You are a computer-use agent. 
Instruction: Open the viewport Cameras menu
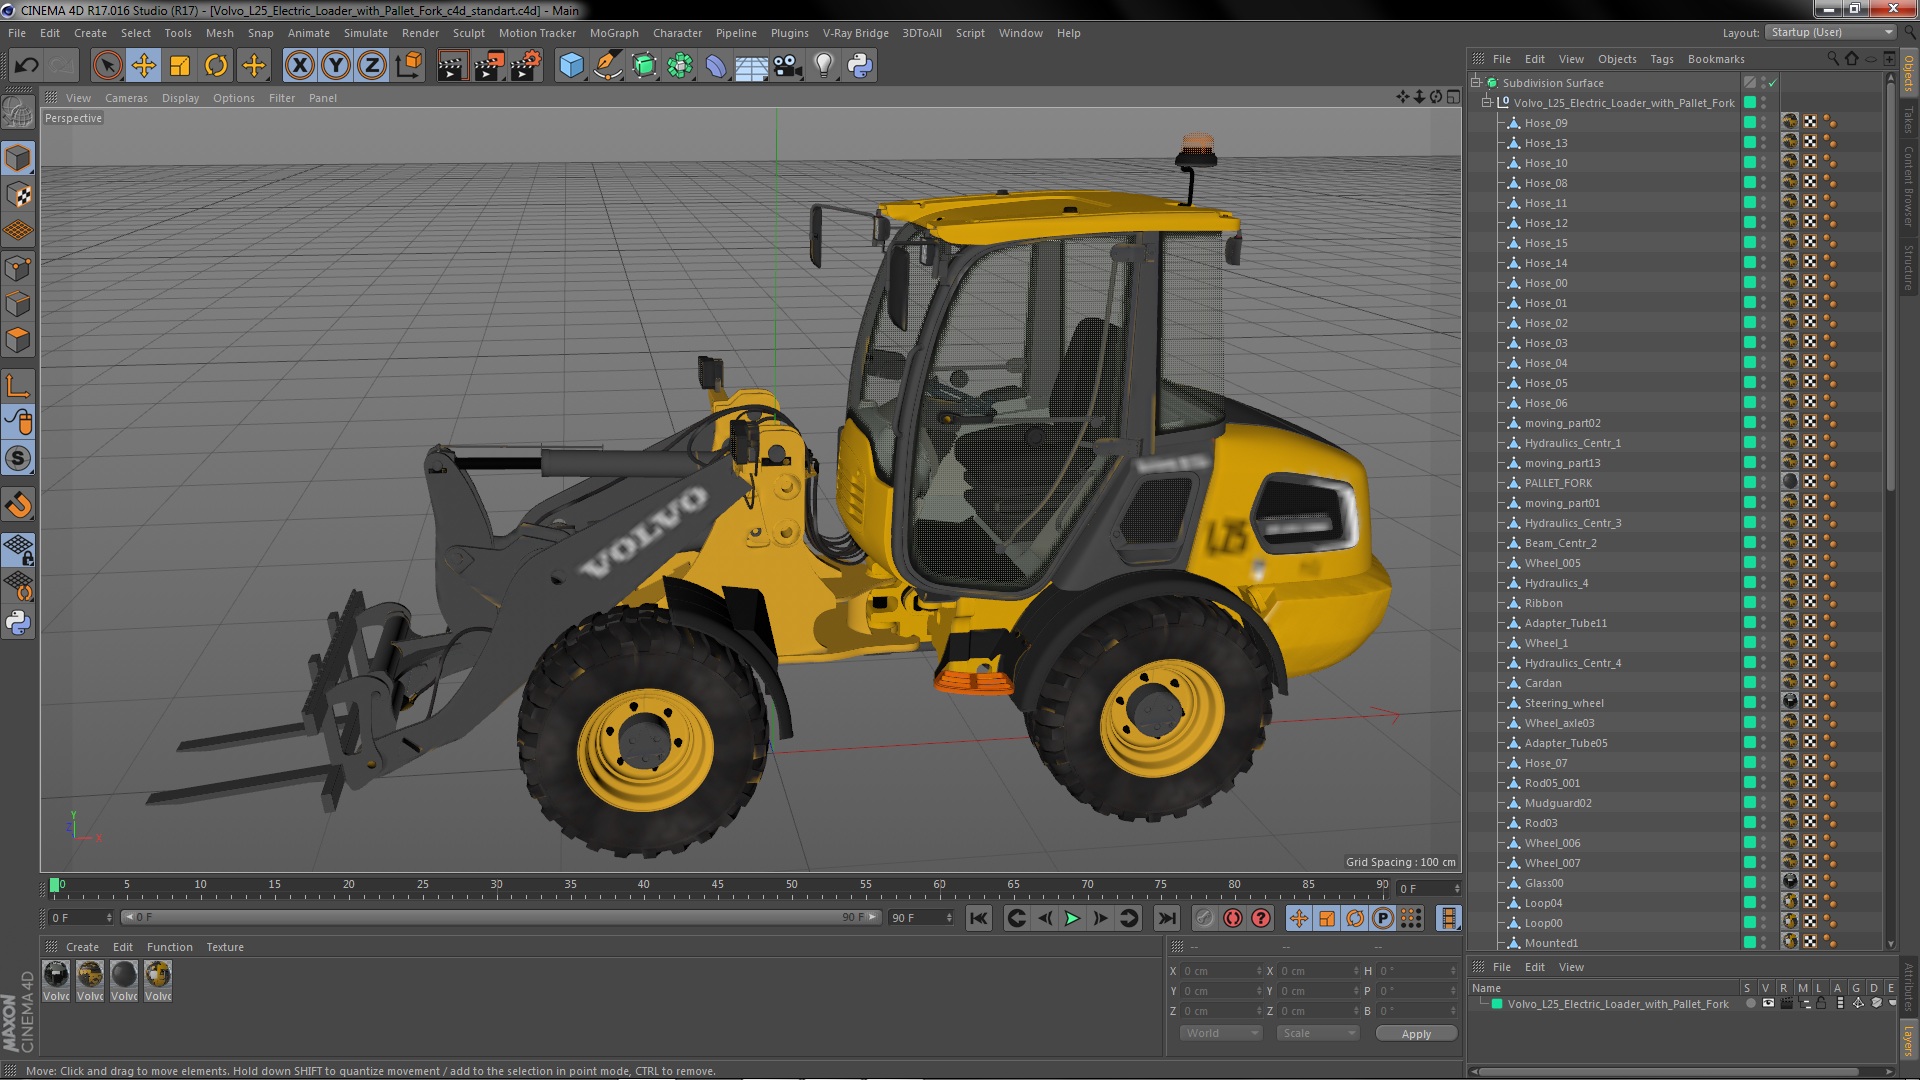coord(126,98)
